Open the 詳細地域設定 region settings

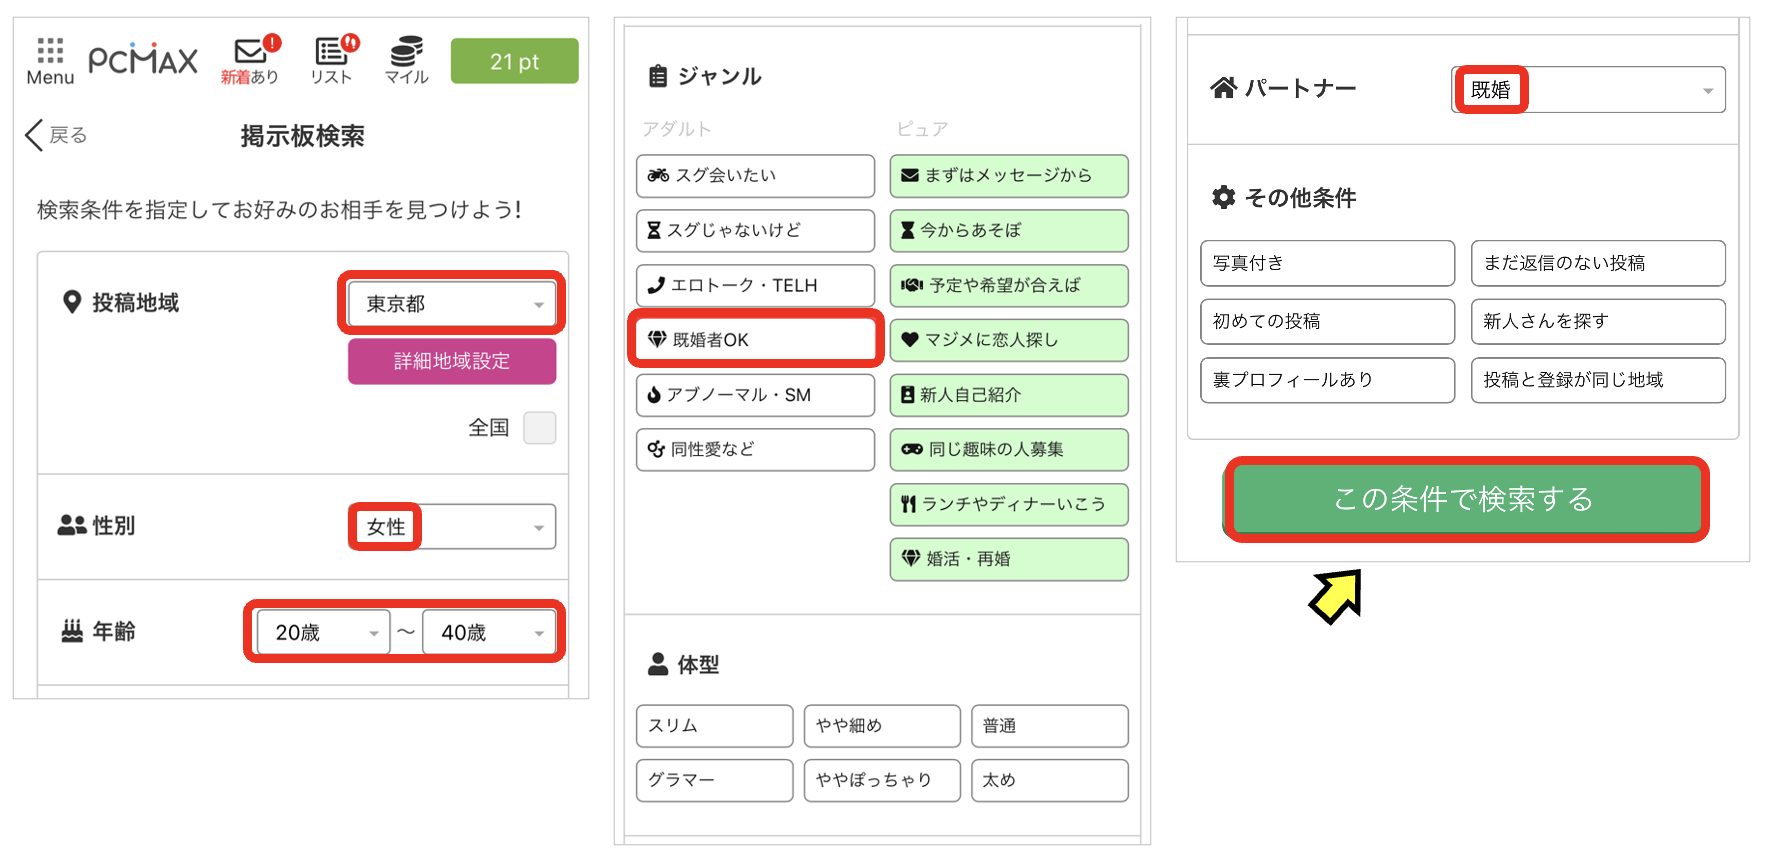452,361
